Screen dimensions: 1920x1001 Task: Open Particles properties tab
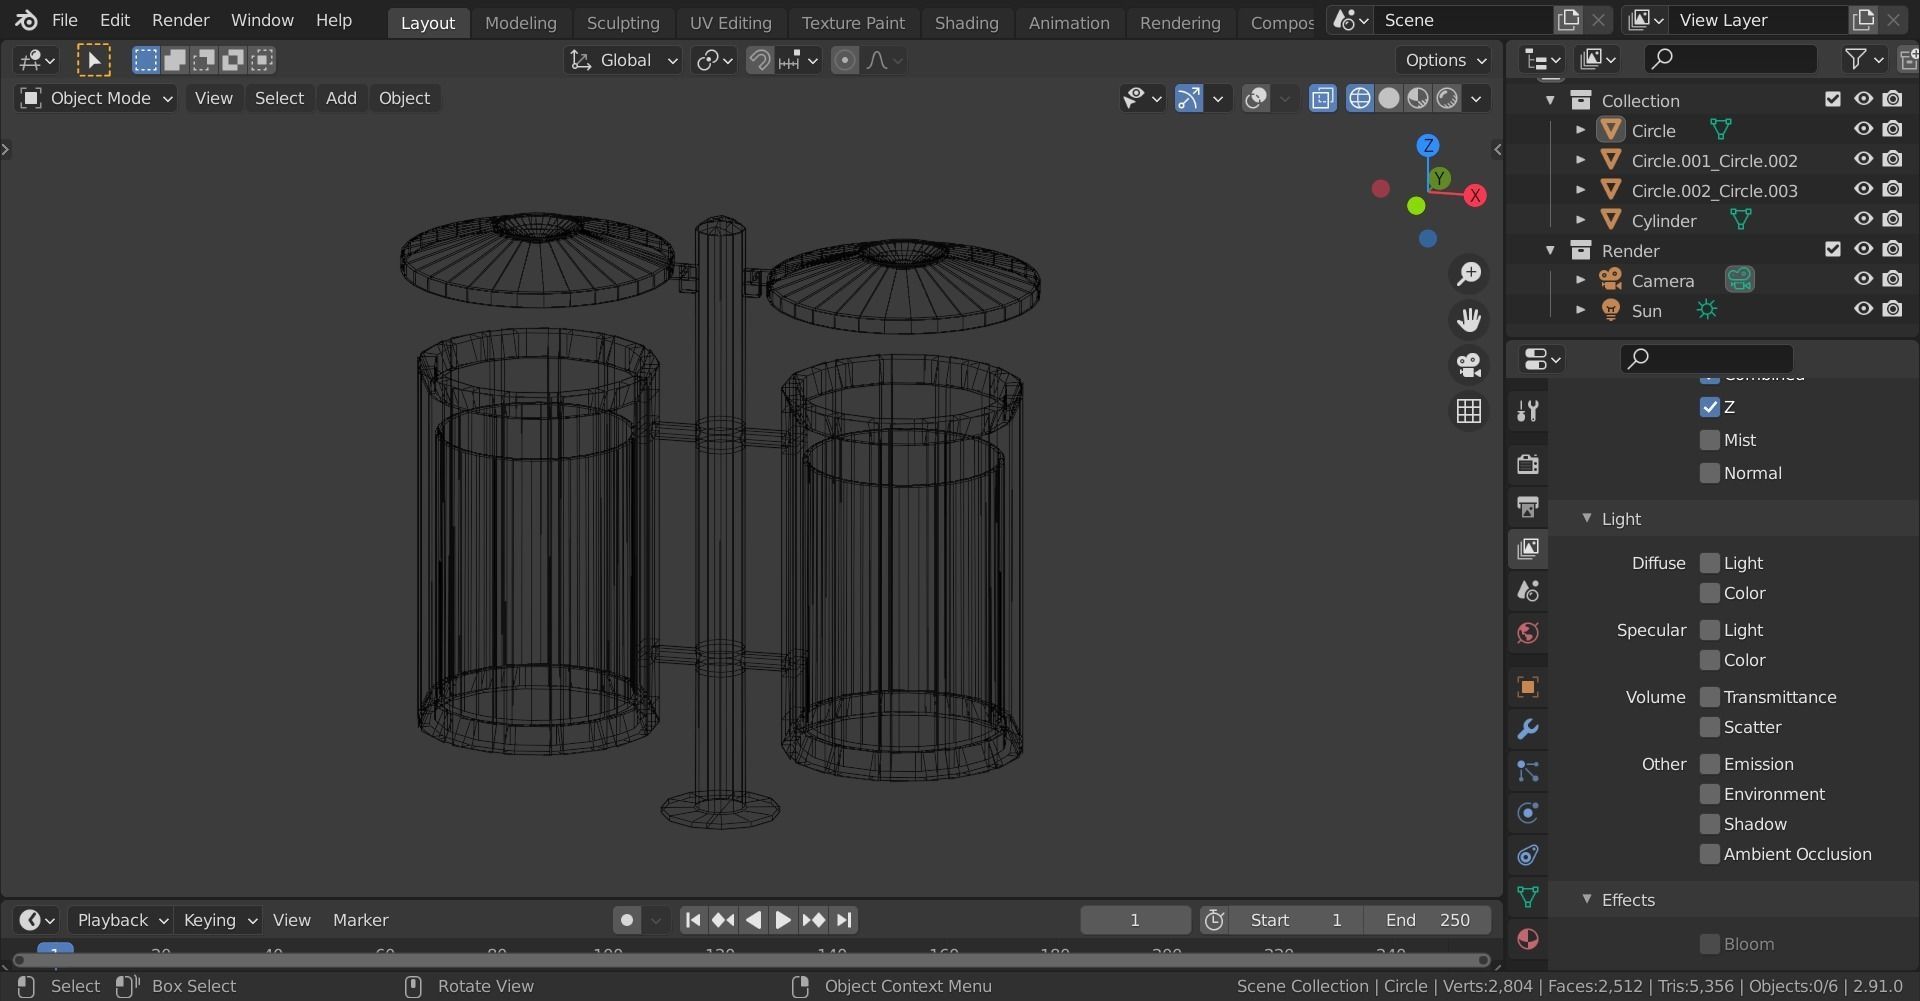pyautogui.click(x=1527, y=771)
